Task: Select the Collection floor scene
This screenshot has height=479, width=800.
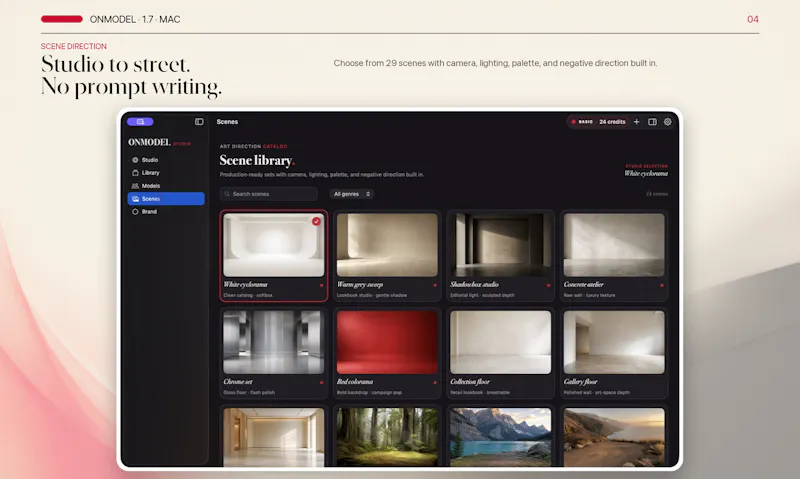Action: (x=501, y=353)
